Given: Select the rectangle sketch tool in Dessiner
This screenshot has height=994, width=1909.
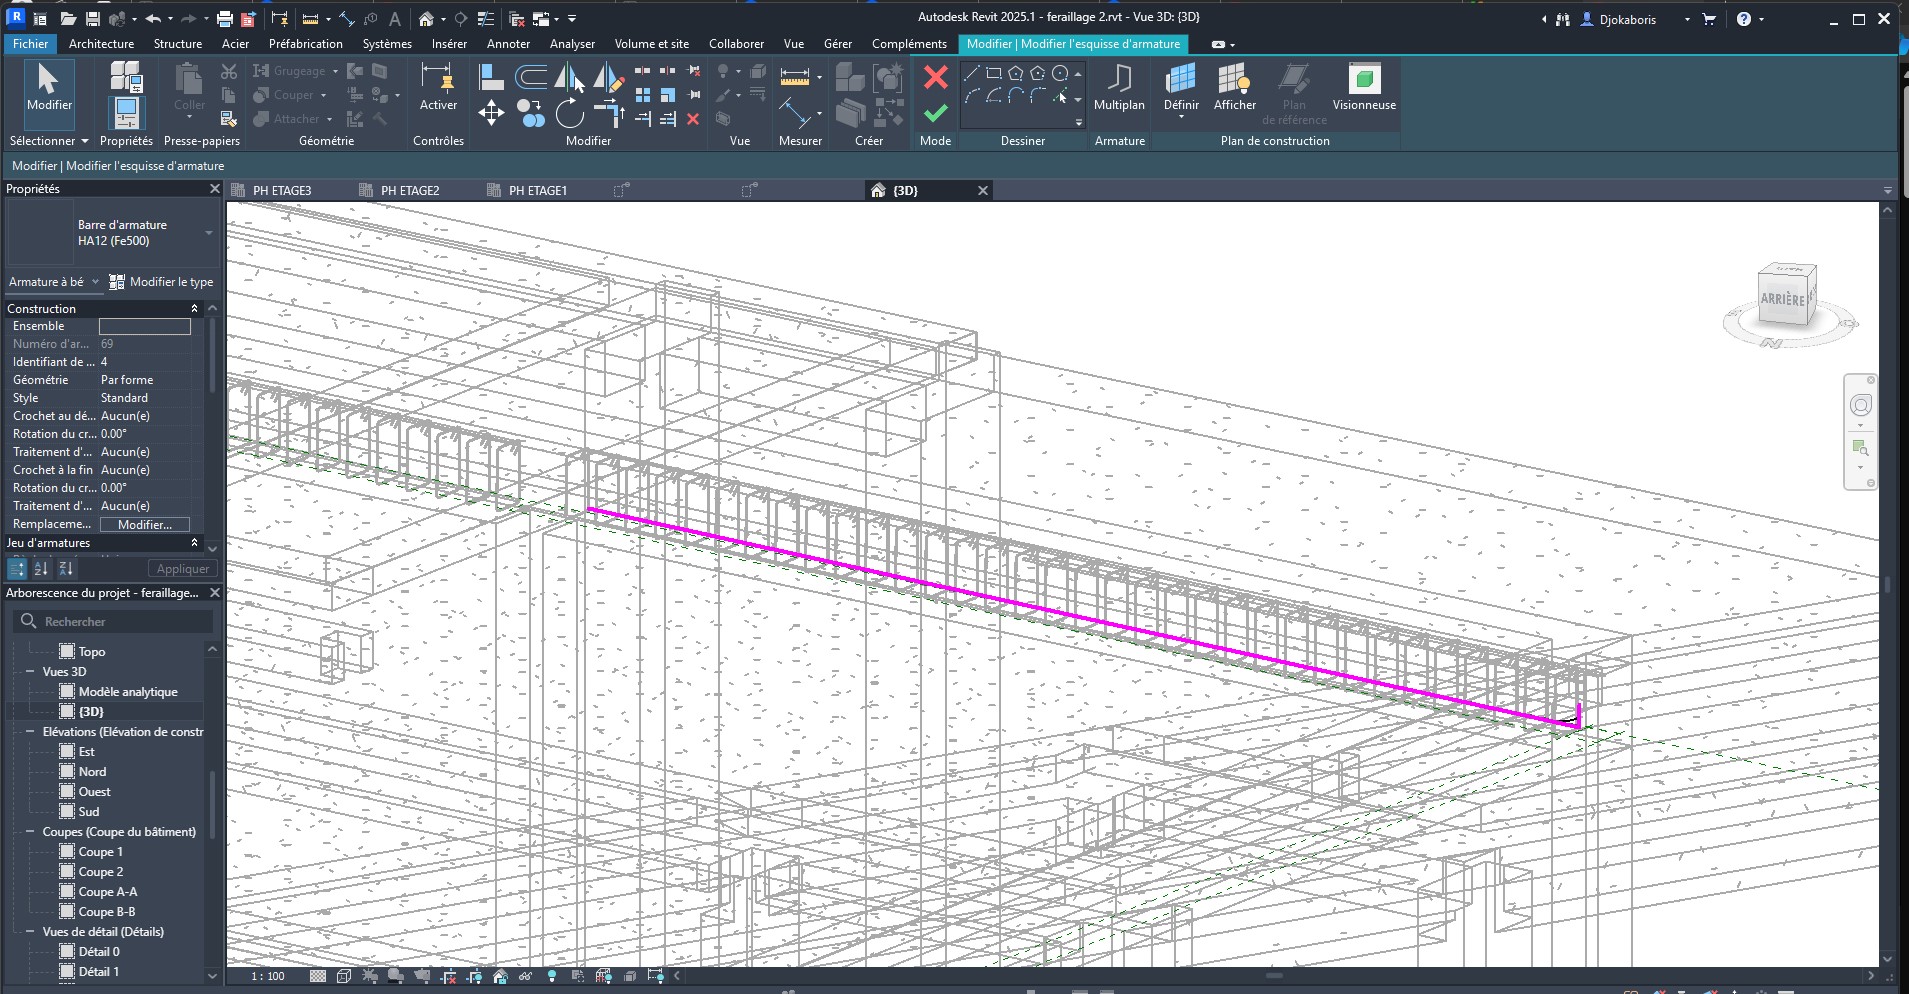Looking at the screenshot, I should pos(994,72).
